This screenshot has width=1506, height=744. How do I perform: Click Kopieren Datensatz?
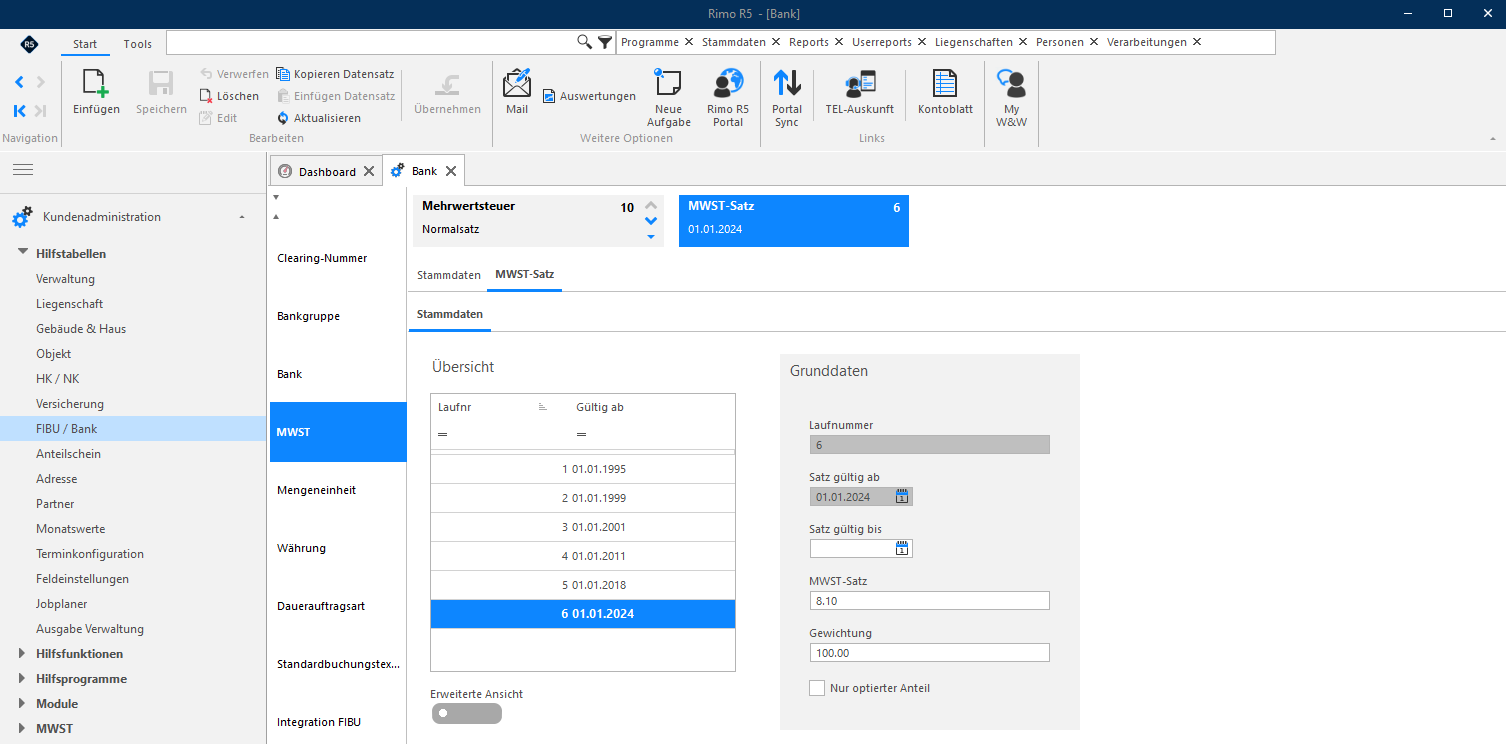tap(335, 74)
